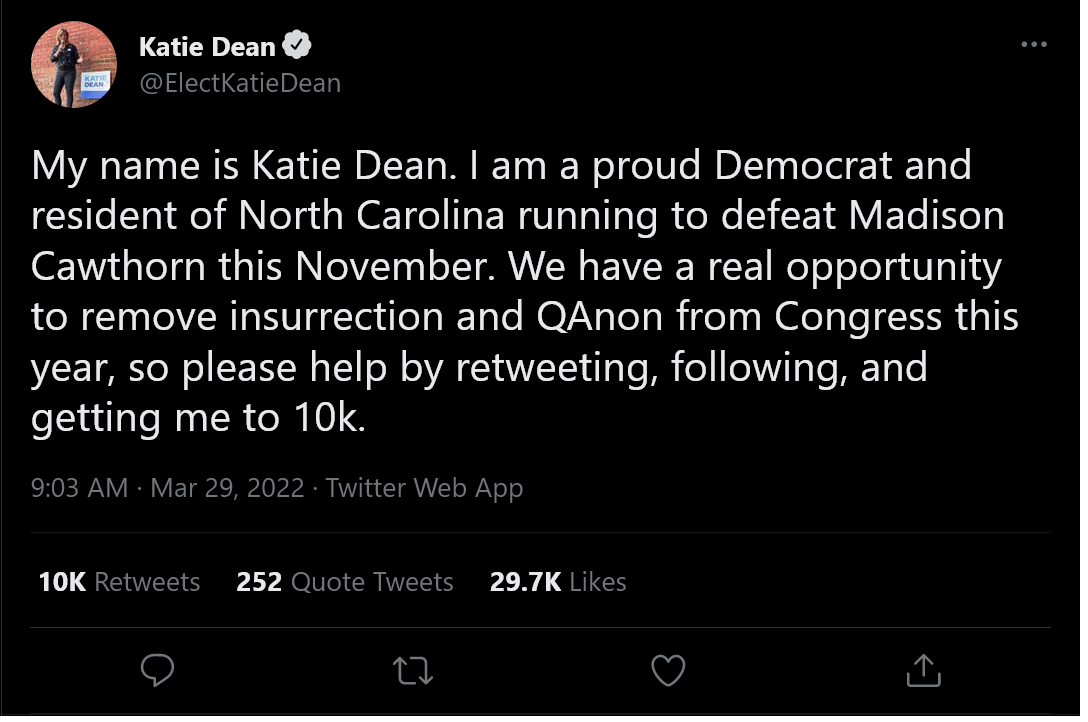Click the Likes label text
This screenshot has width=1088, height=722.
pyautogui.click(x=597, y=582)
